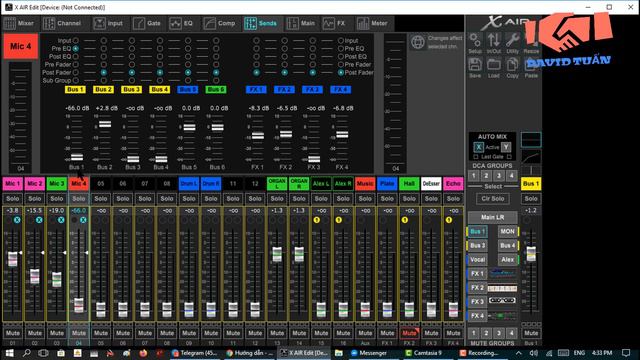Viewport: 640px width, 360px height.
Task: Click the globe icon beside Changes affect
Action: pos(418,42)
